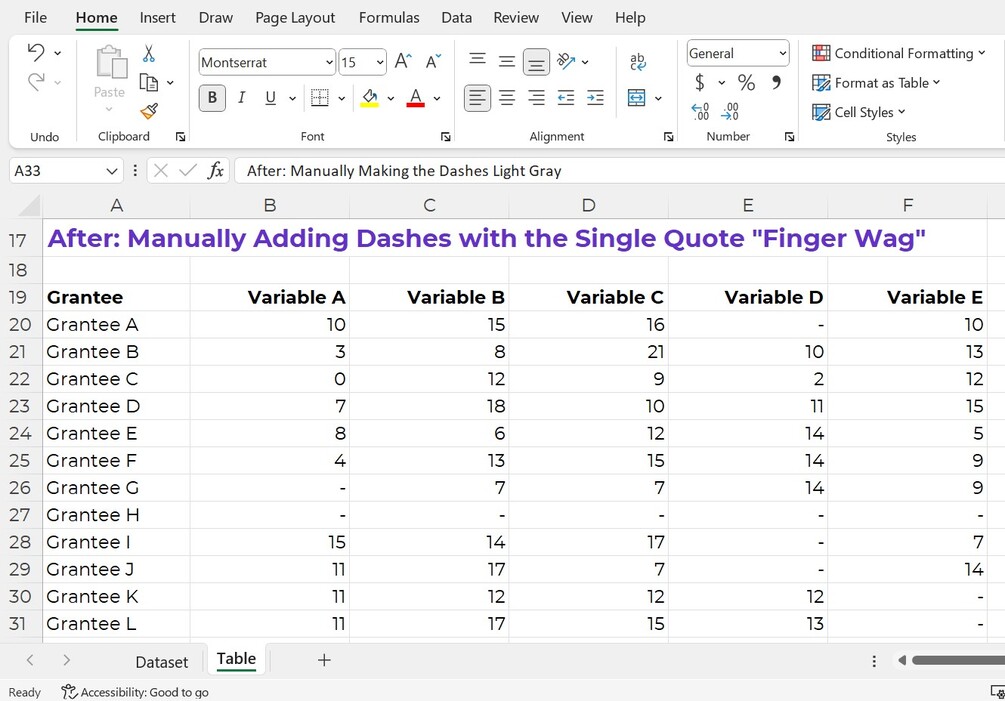Select the Grantee H cell

[x=116, y=515]
